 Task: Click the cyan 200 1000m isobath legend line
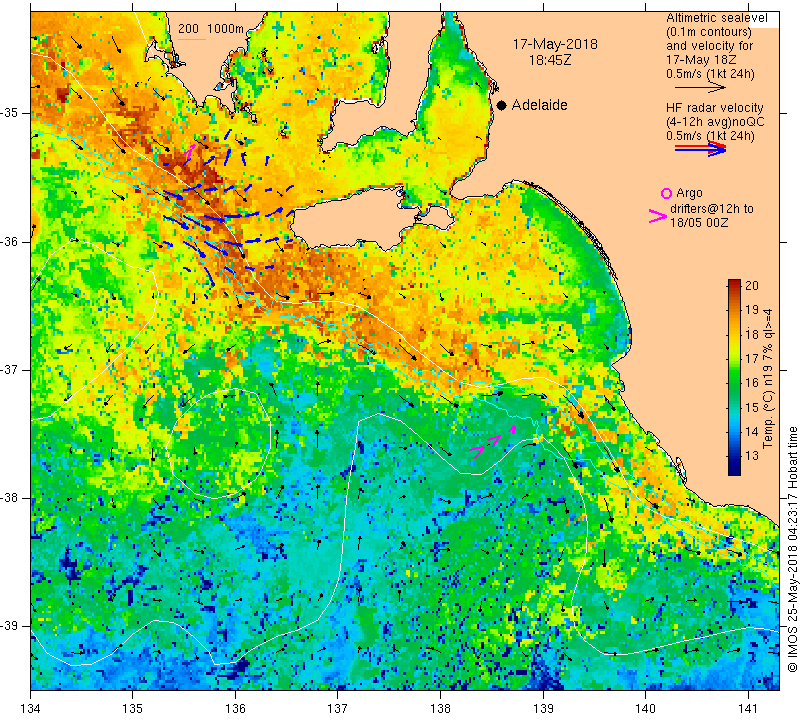[192, 39]
